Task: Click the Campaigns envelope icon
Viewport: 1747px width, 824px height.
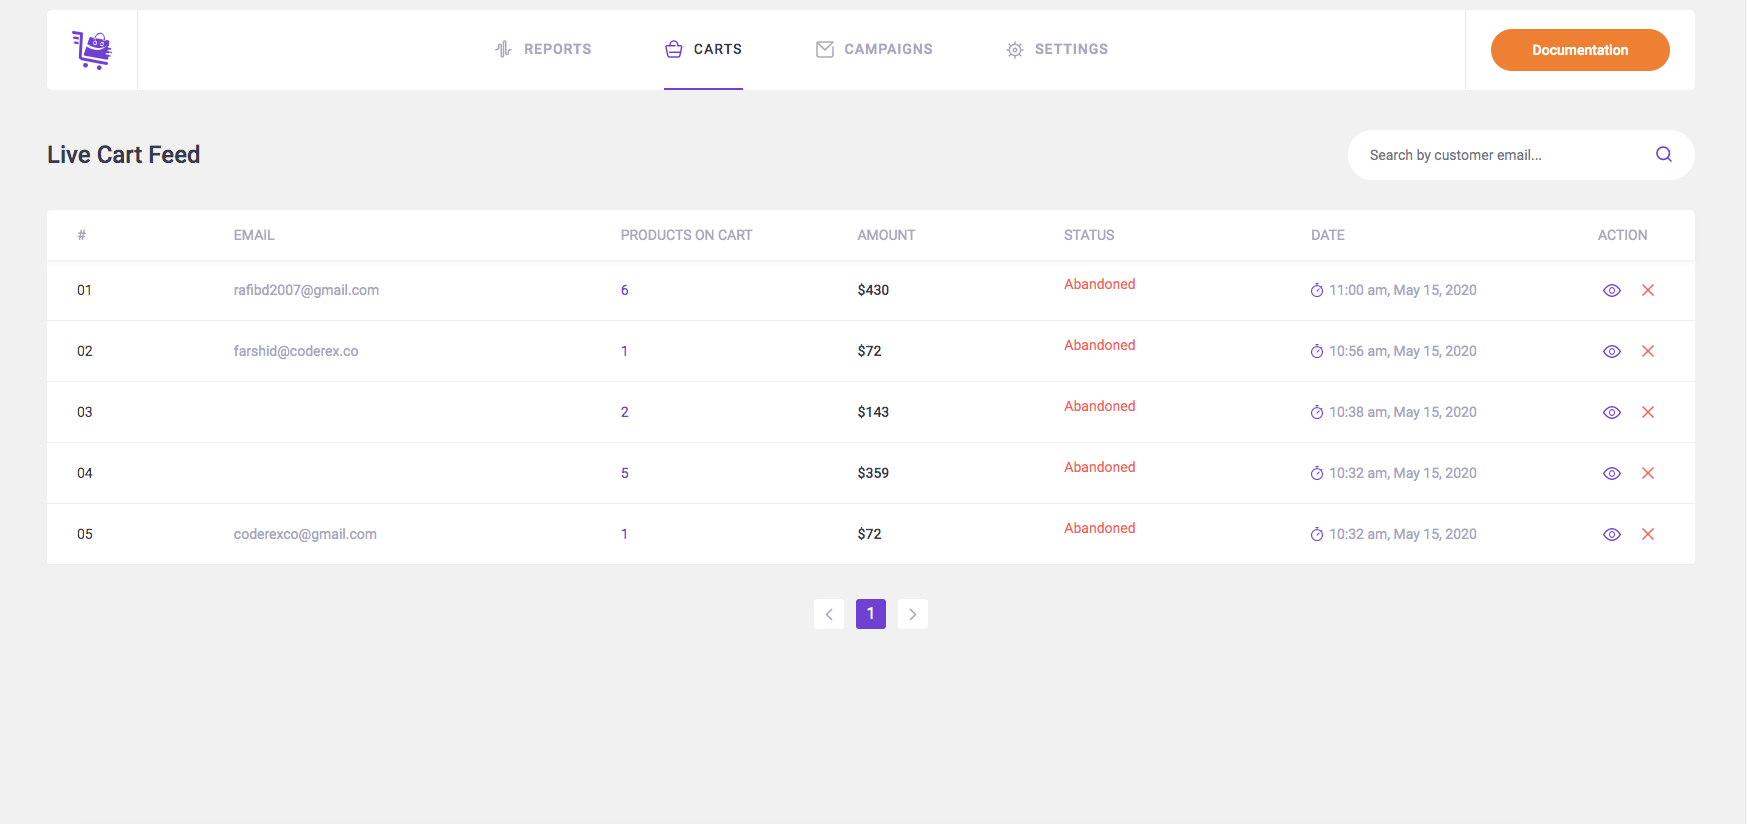Action: click(825, 49)
